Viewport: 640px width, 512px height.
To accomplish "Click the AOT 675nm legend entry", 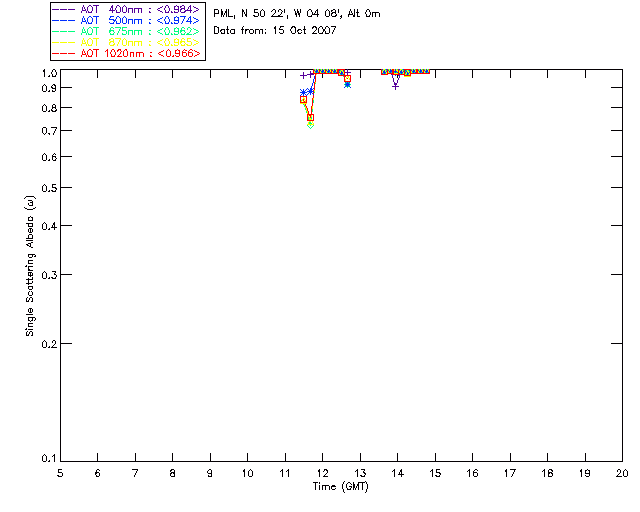I will [126, 31].
